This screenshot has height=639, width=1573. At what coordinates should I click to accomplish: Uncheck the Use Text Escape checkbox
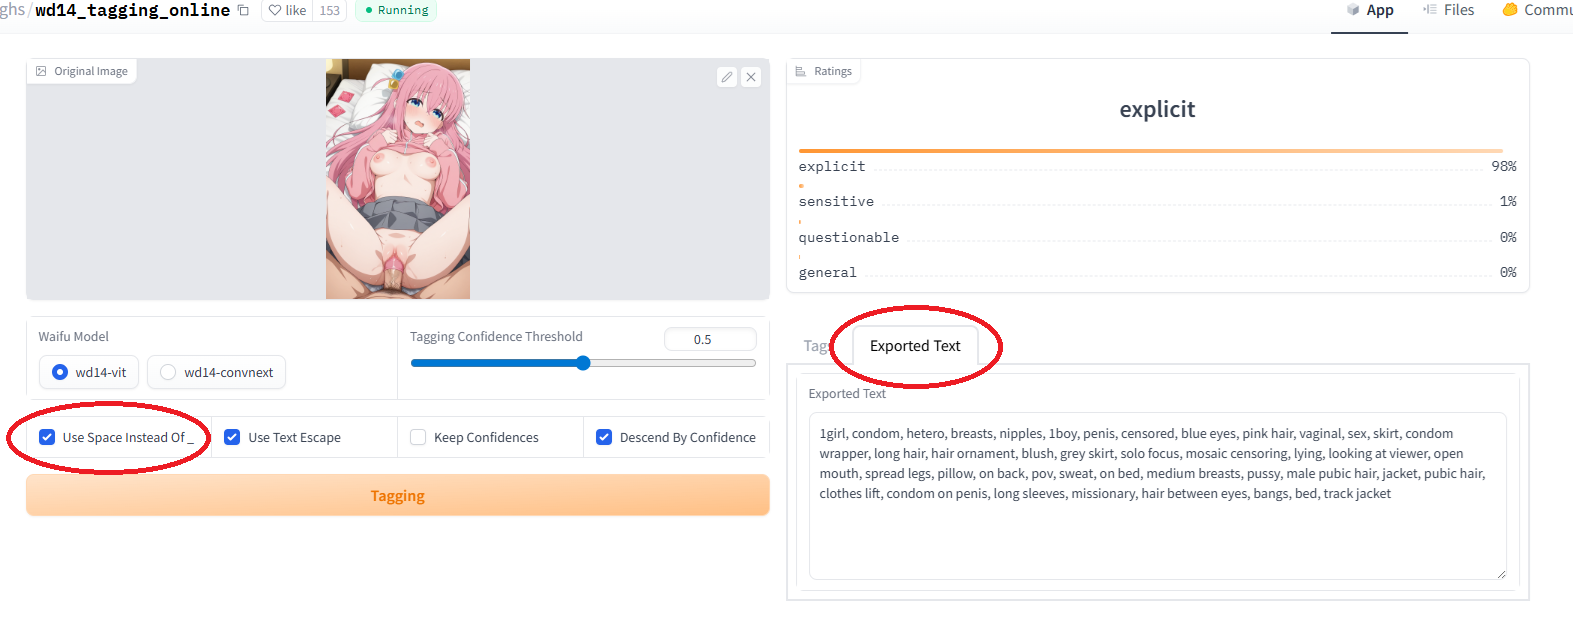[x=232, y=437]
